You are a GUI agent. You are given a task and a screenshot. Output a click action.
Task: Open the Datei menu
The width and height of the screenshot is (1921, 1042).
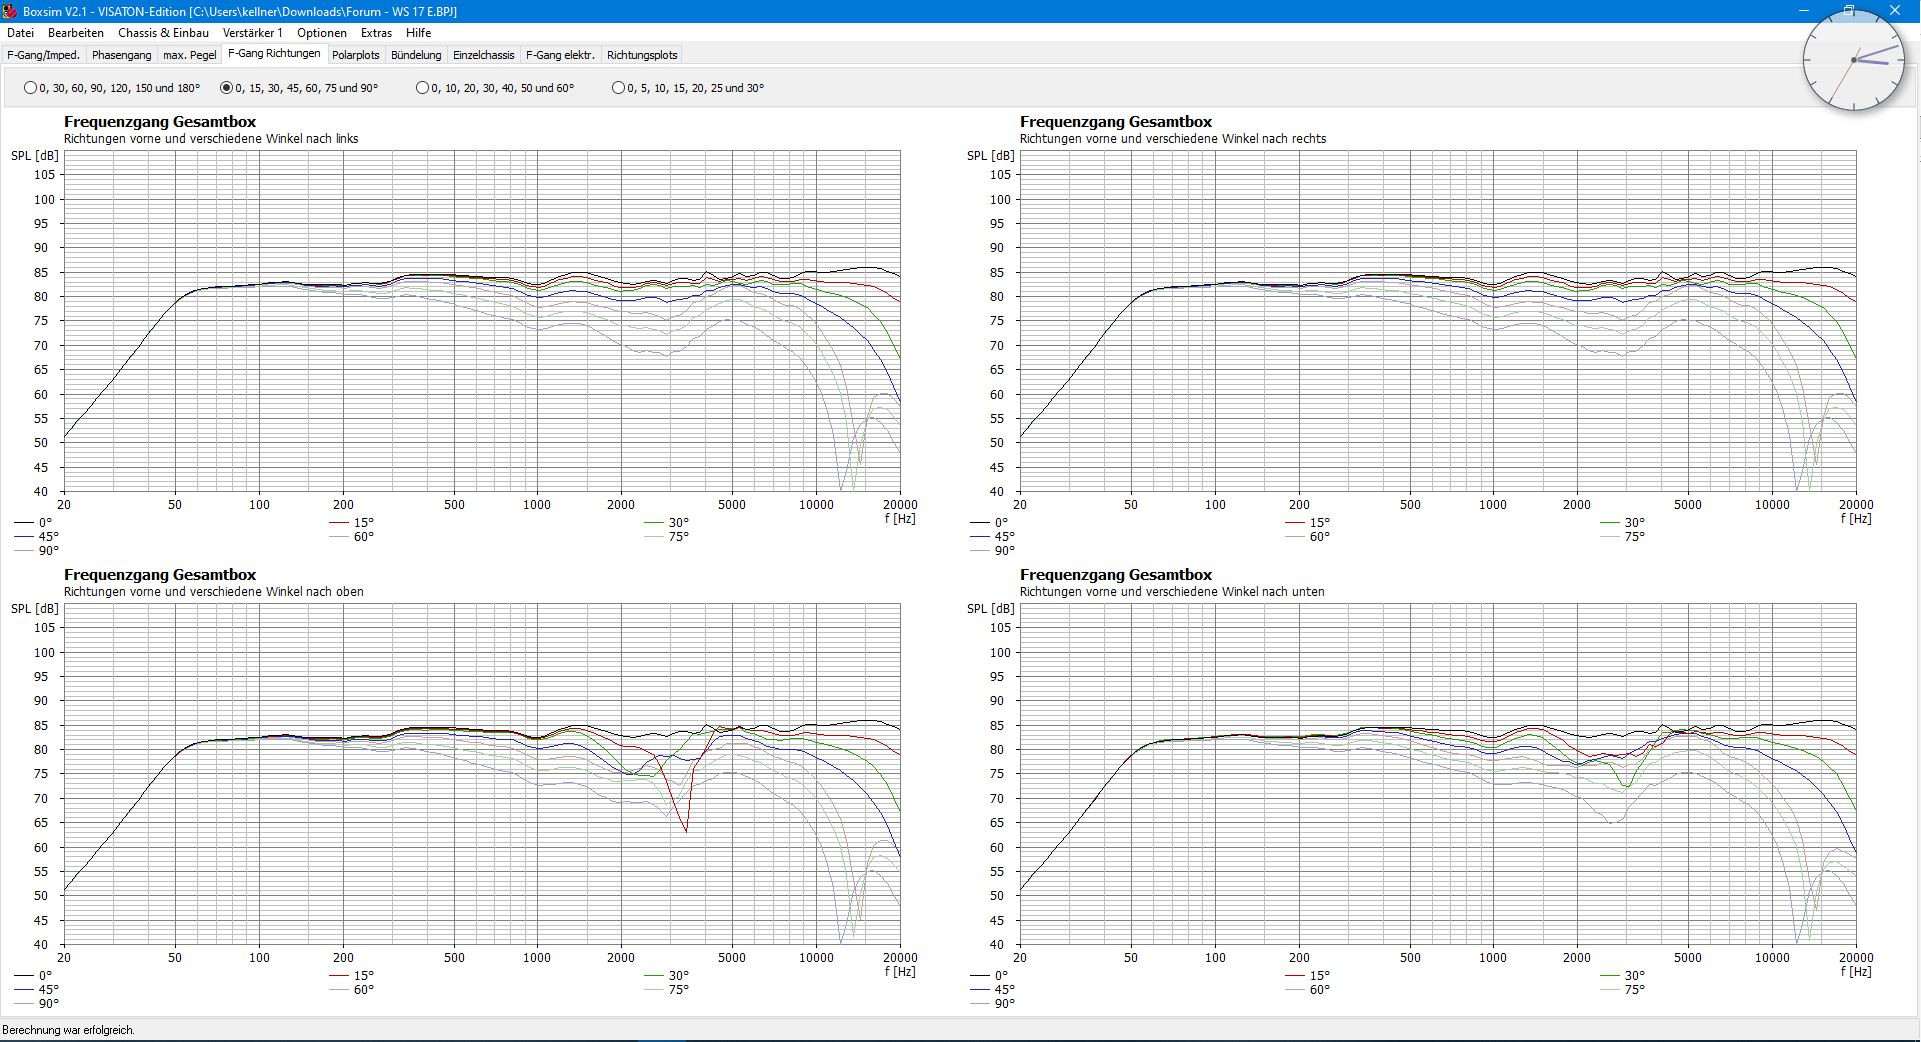(20, 33)
